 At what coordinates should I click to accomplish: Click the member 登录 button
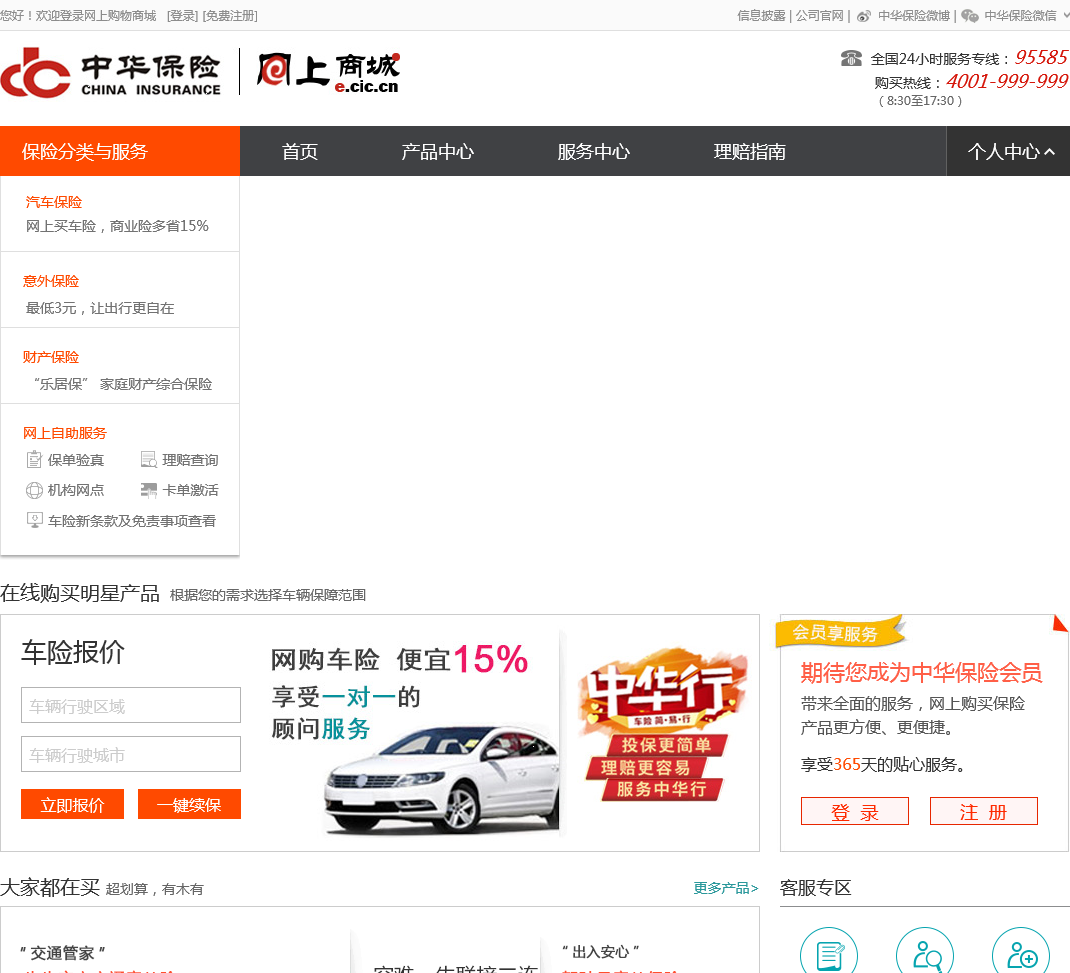click(x=854, y=812)
